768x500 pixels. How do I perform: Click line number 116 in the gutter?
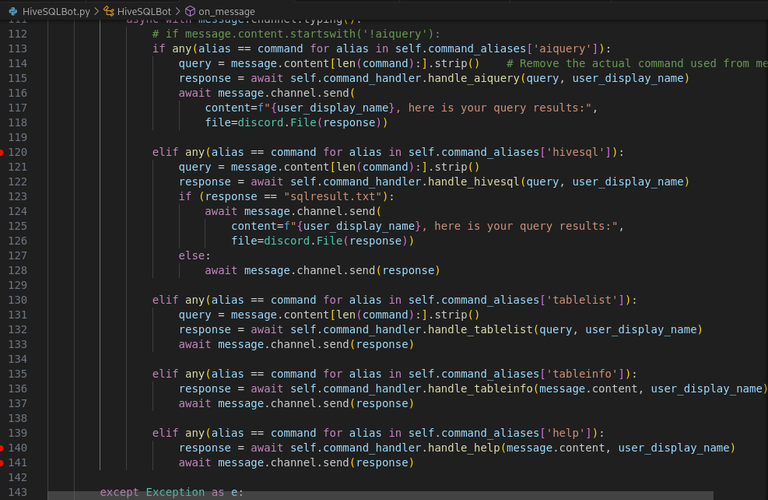click(18, 94)
